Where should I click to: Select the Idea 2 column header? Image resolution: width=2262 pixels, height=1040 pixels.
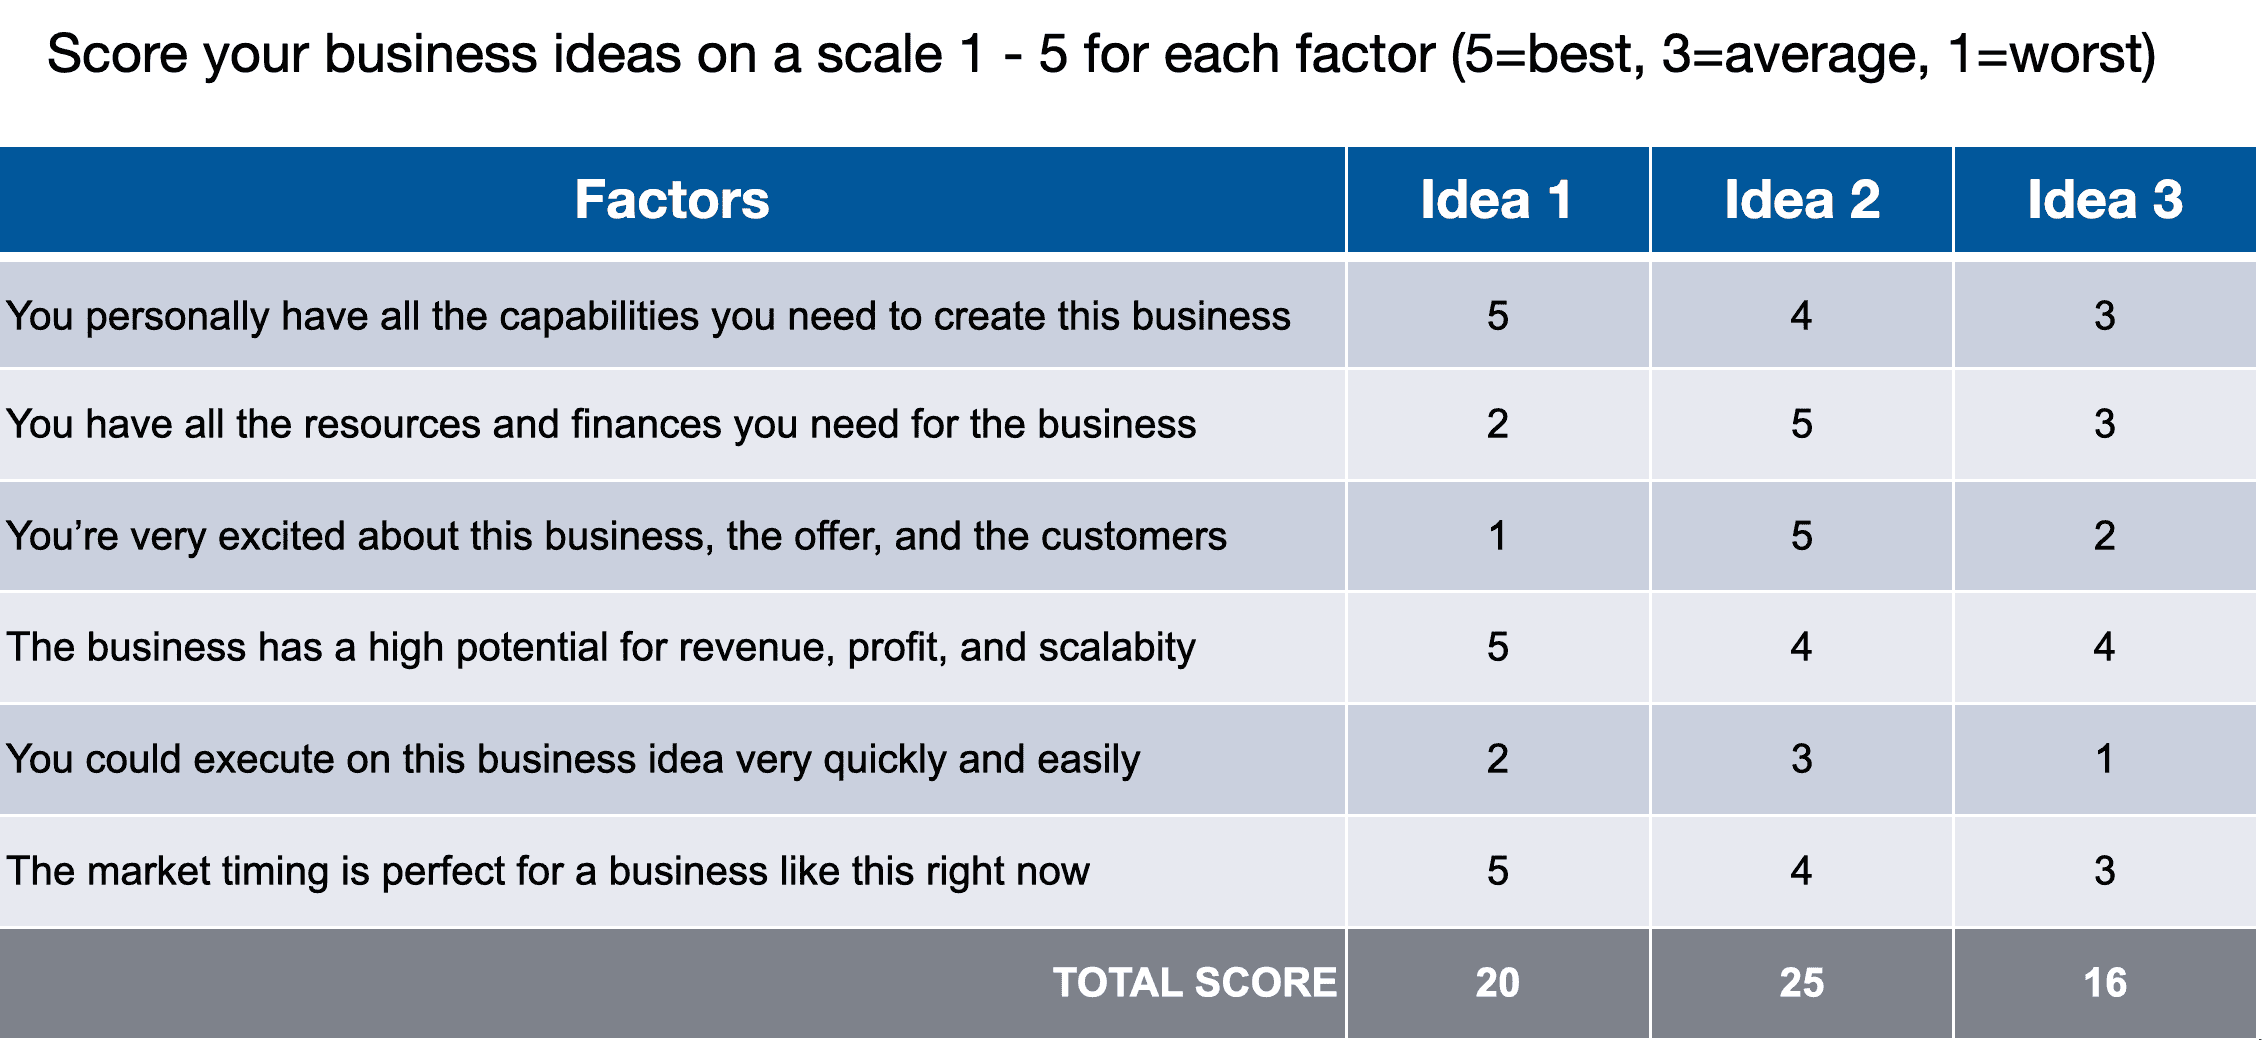[1801, 200]
